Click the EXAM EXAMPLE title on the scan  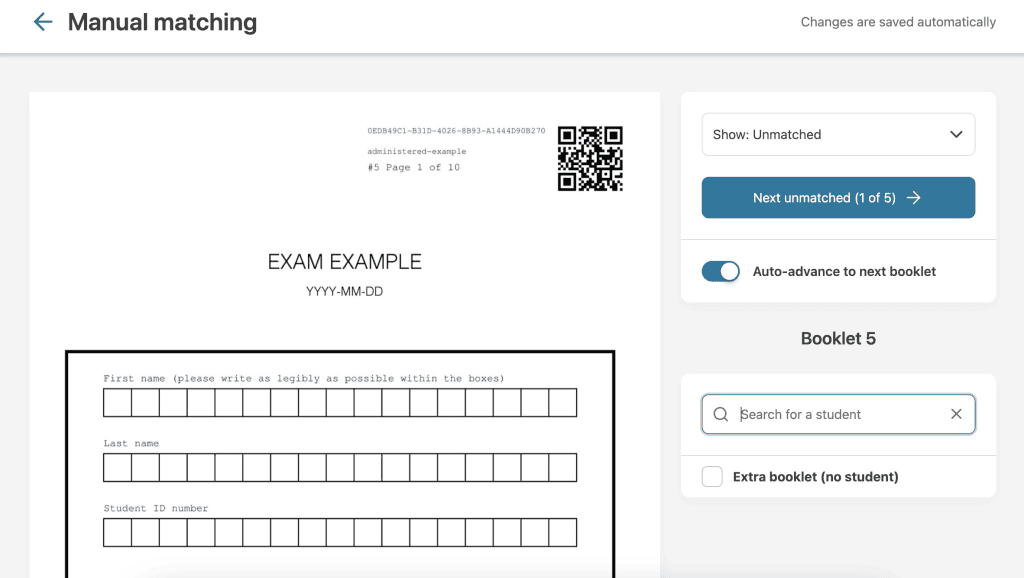click(x=344, y=262)
